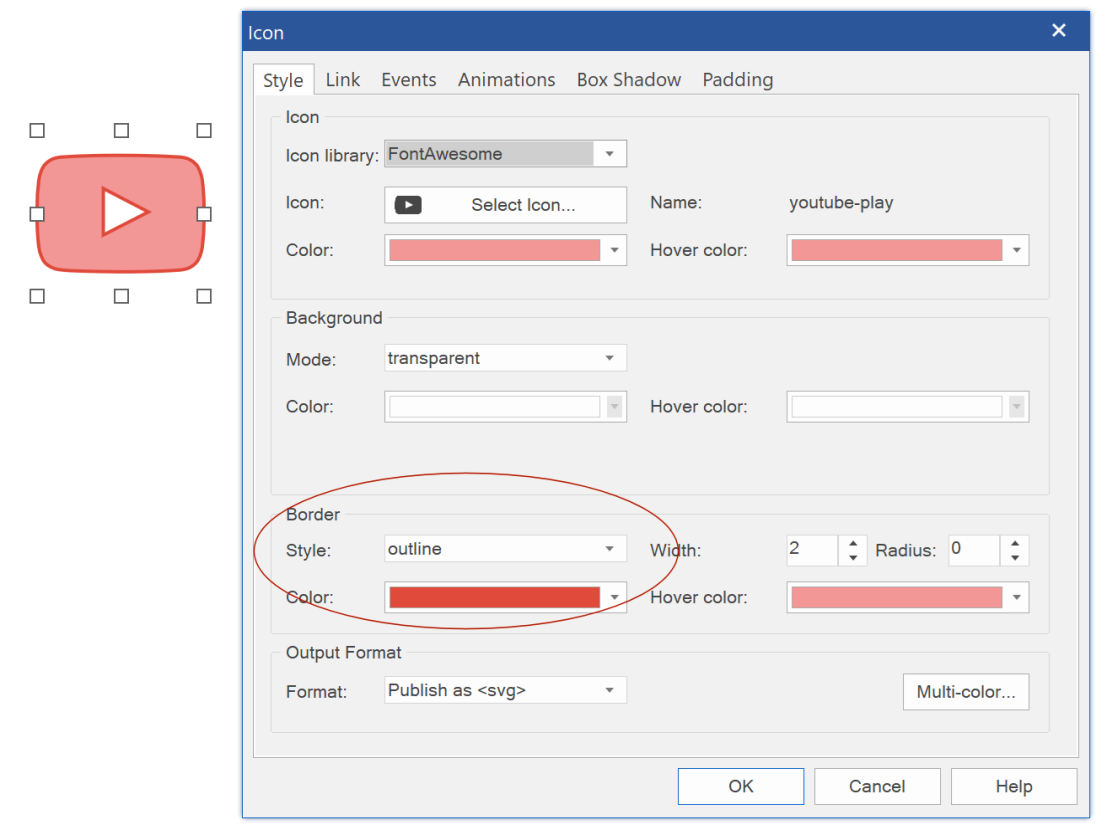The width and height of the screenshot is (1107, 835).
Task: Click the Select Icon... button
Action: point(505,205)
